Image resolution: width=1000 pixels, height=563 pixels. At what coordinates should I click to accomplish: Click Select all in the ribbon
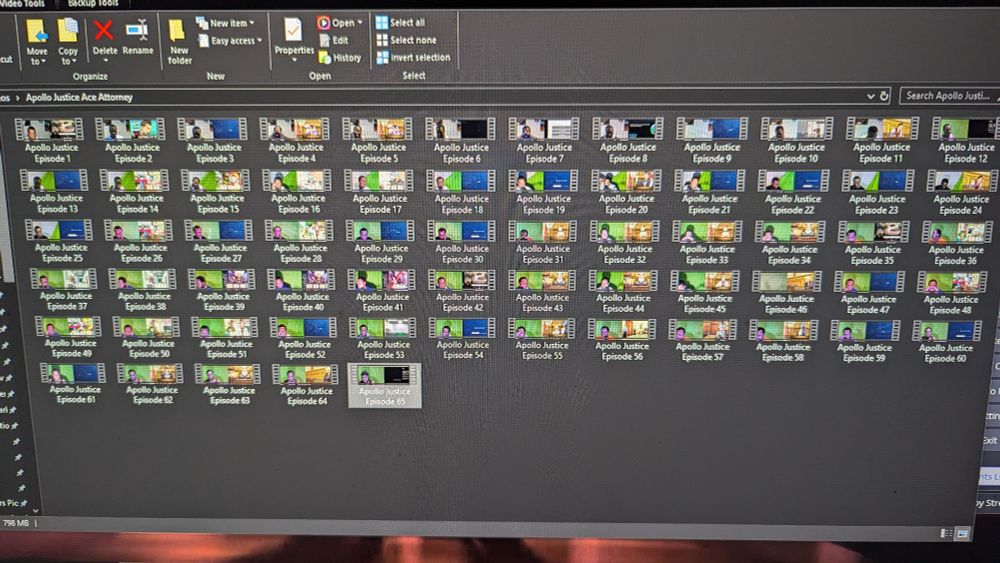point(401,23)
